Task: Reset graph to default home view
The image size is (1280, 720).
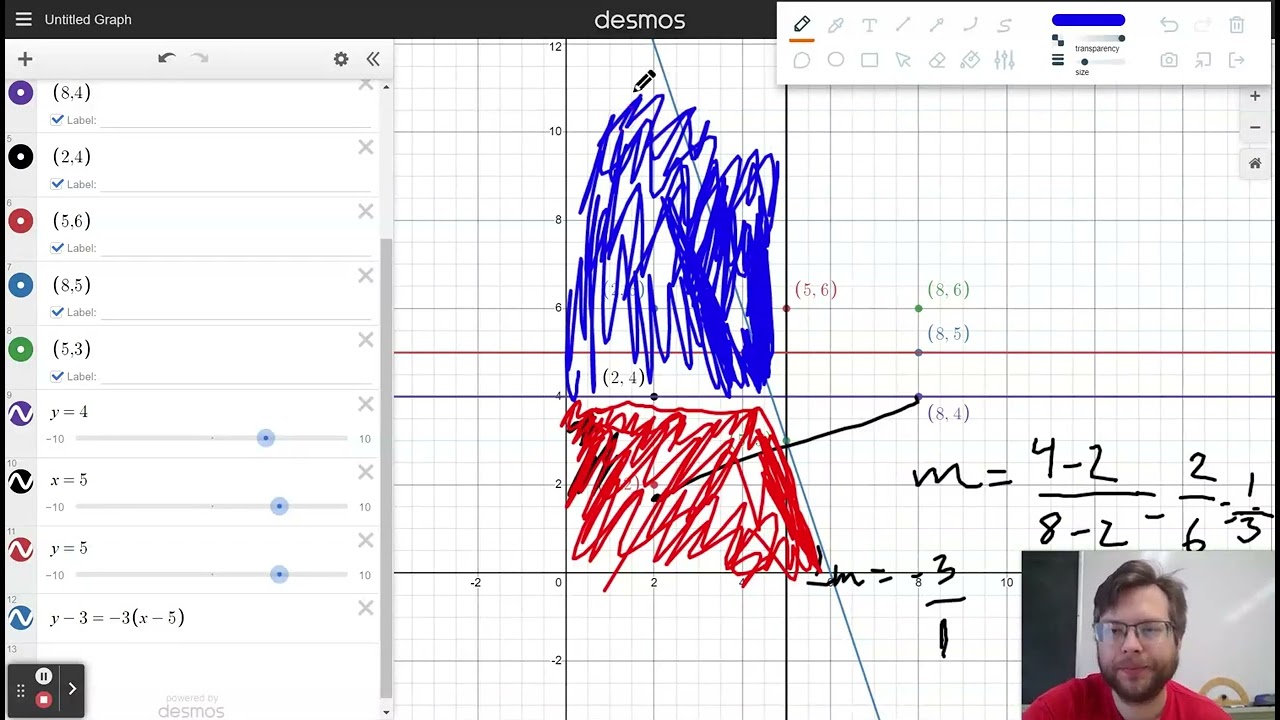Action: point(1255,163)
